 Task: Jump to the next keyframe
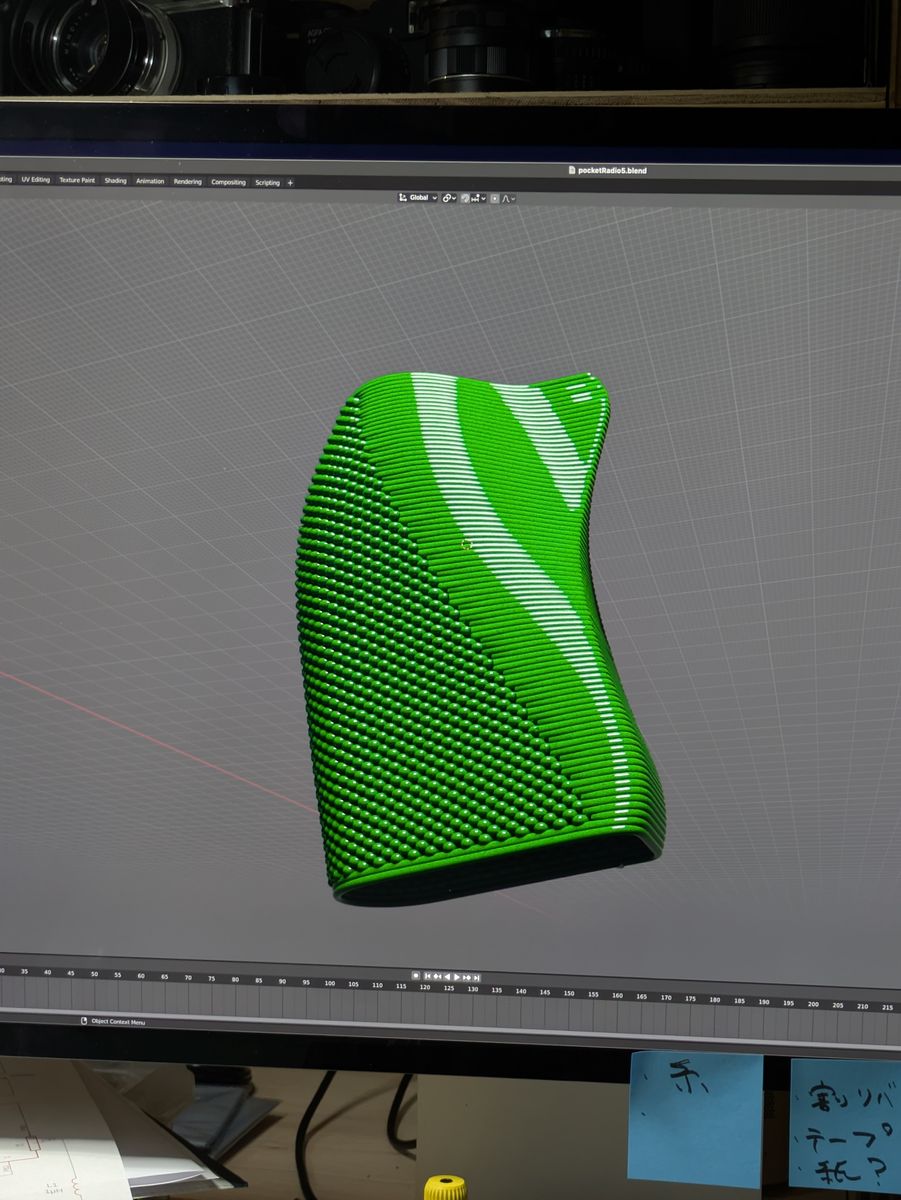click(x=467, y=976)
